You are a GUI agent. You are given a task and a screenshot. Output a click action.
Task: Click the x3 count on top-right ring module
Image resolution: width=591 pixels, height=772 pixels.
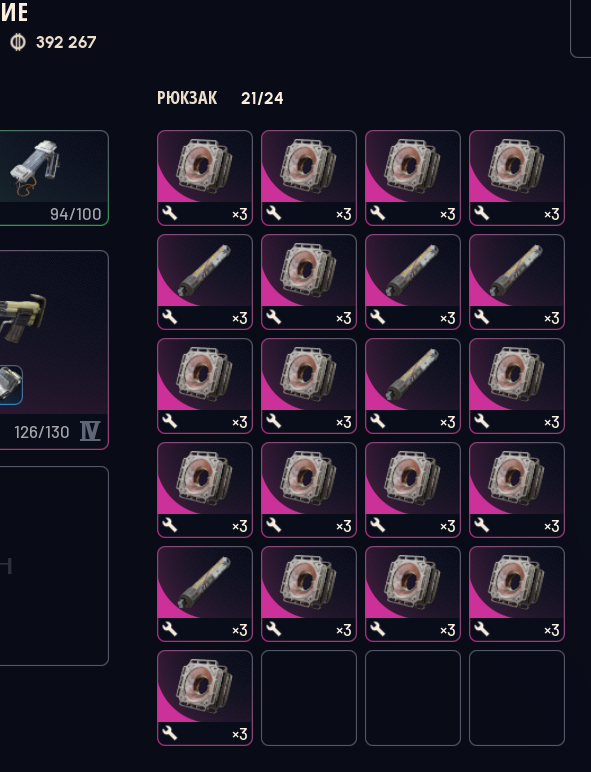(x=552, y=214)
